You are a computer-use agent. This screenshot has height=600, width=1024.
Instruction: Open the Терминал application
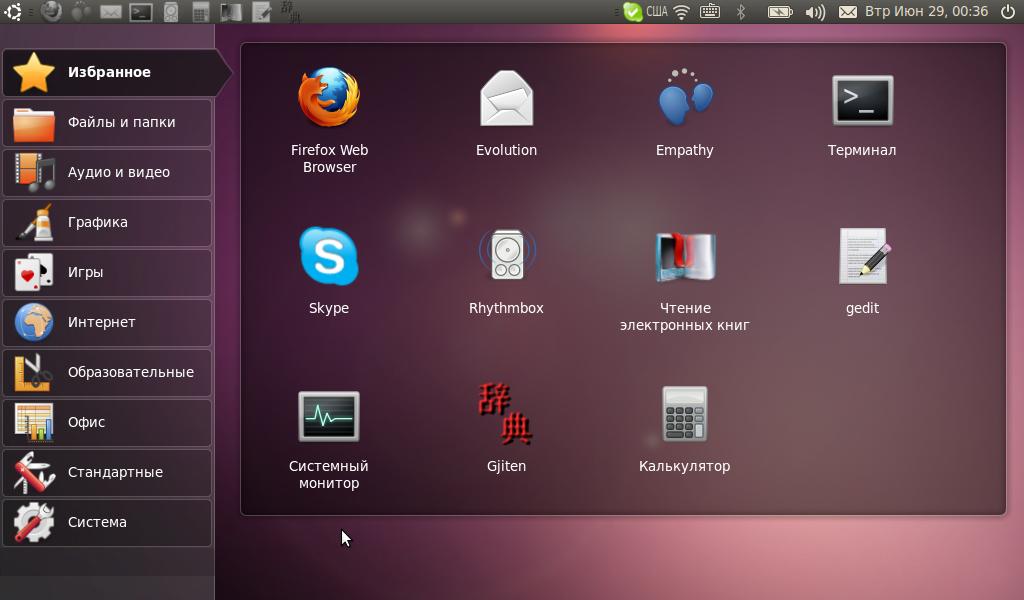click(862, 100)
